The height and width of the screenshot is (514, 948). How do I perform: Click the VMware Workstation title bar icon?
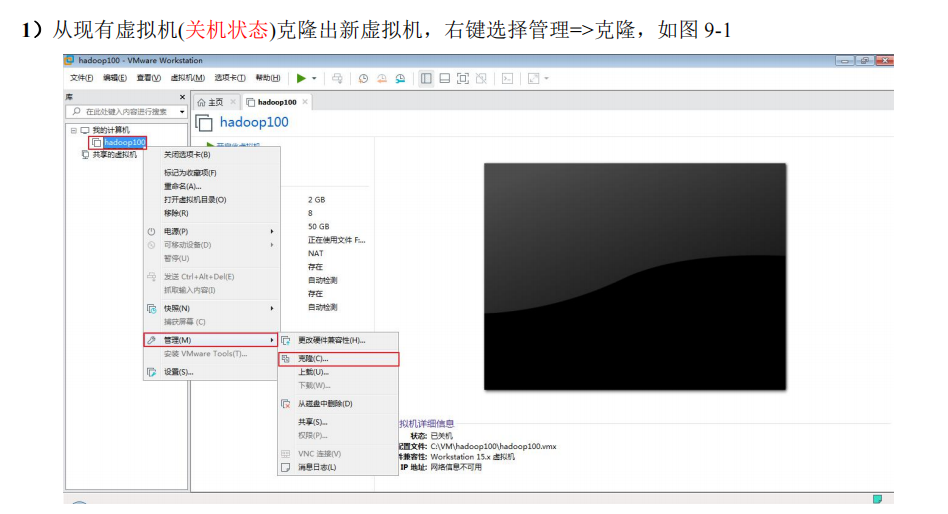[70, 60]
